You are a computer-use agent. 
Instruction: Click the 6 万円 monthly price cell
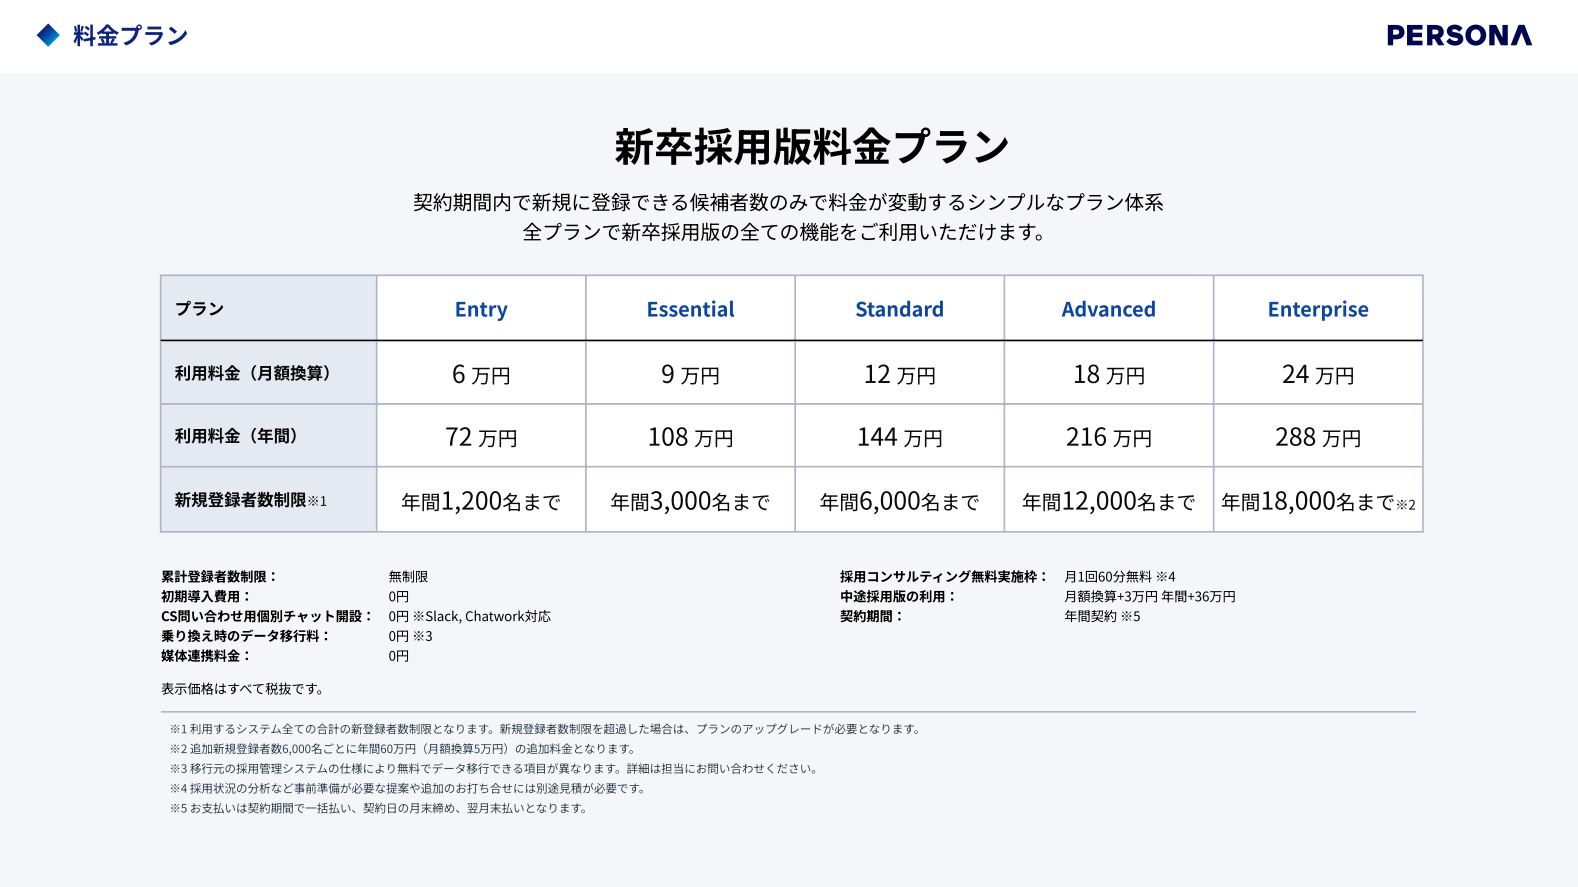tap(481, 374)
